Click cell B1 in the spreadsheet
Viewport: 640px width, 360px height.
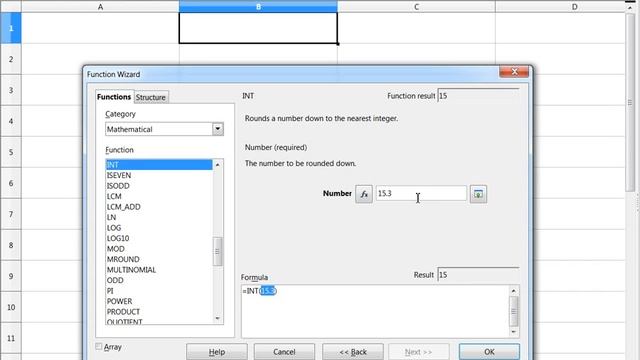pos(258,28)
